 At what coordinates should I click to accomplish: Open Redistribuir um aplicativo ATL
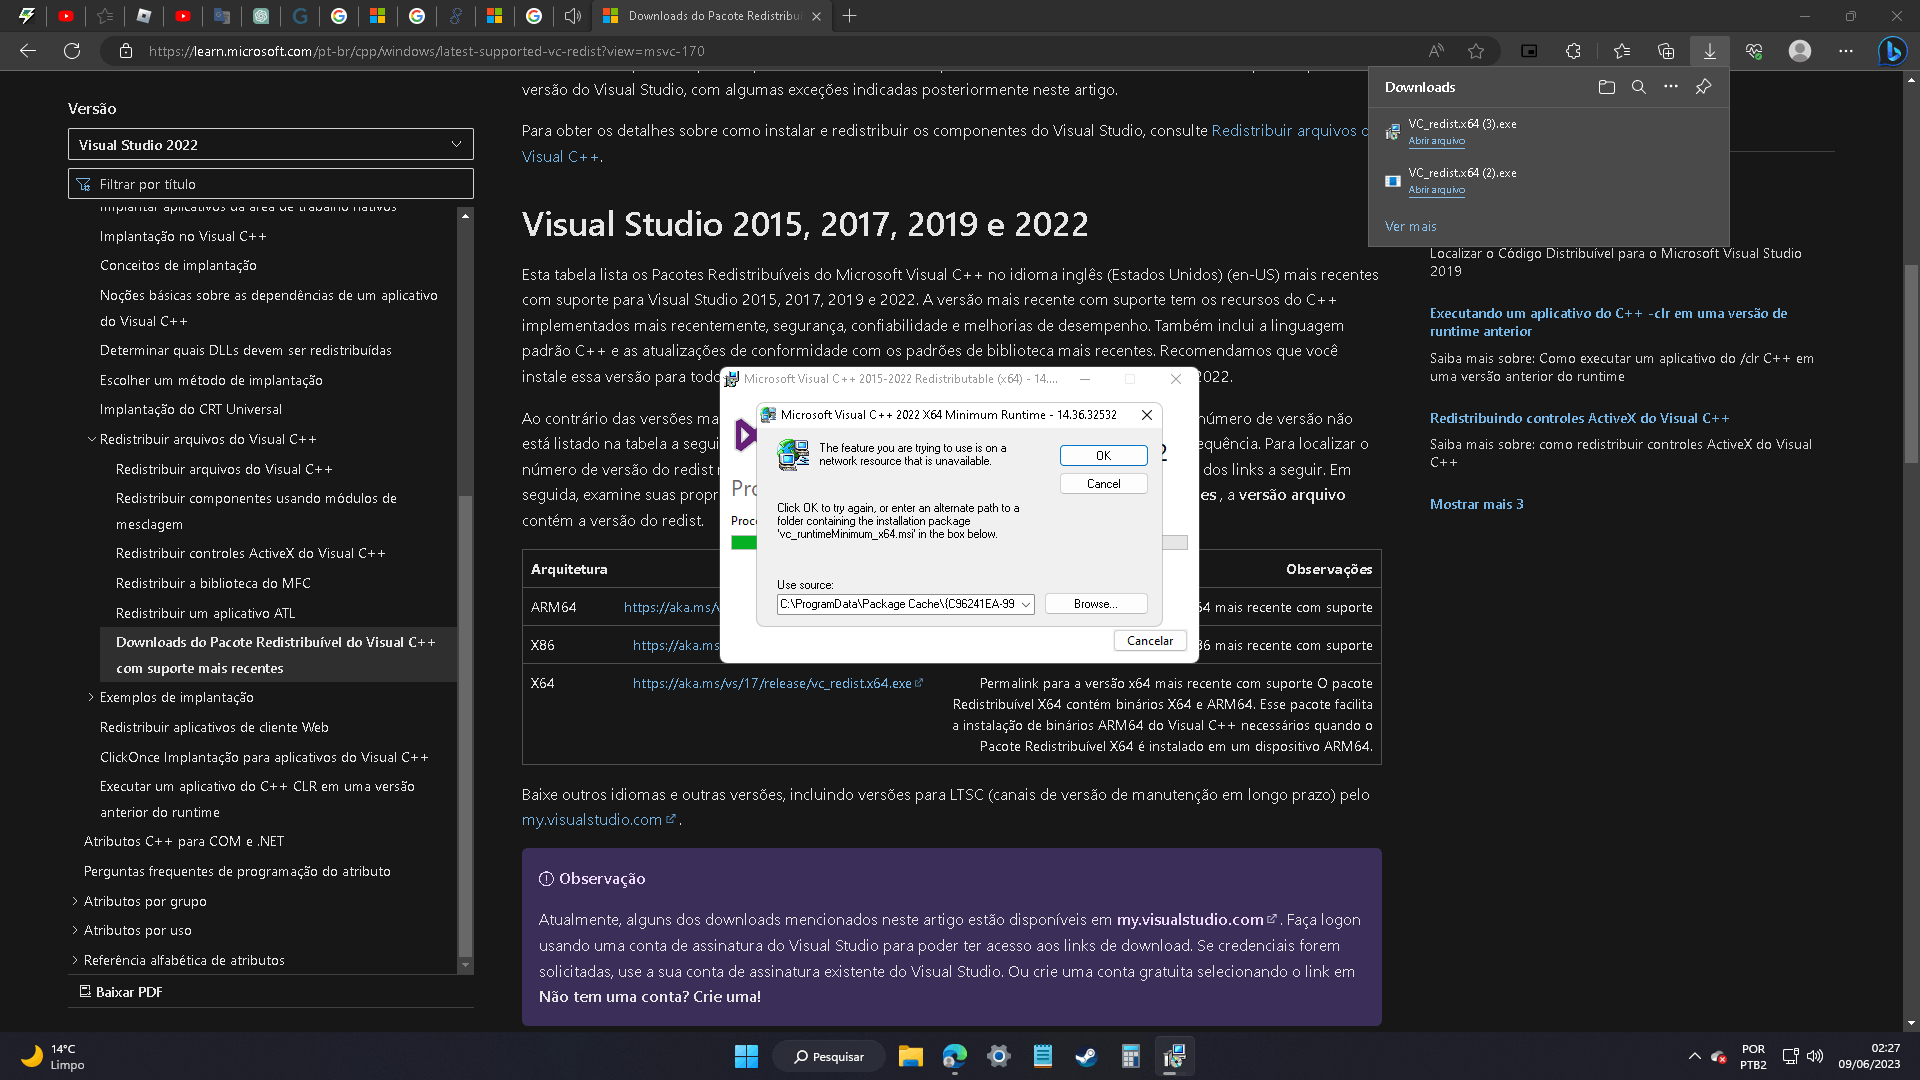pyautogui.click(x=206, y=613)
